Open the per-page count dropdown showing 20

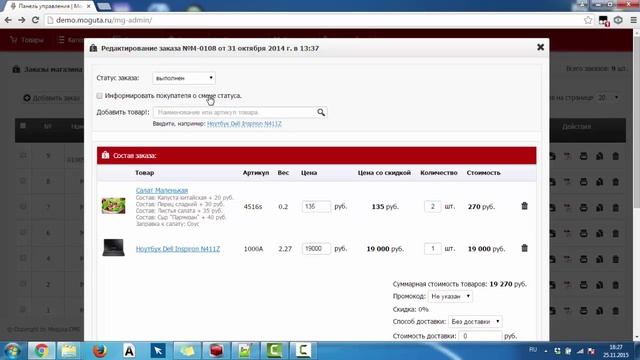tap(608, 98)
